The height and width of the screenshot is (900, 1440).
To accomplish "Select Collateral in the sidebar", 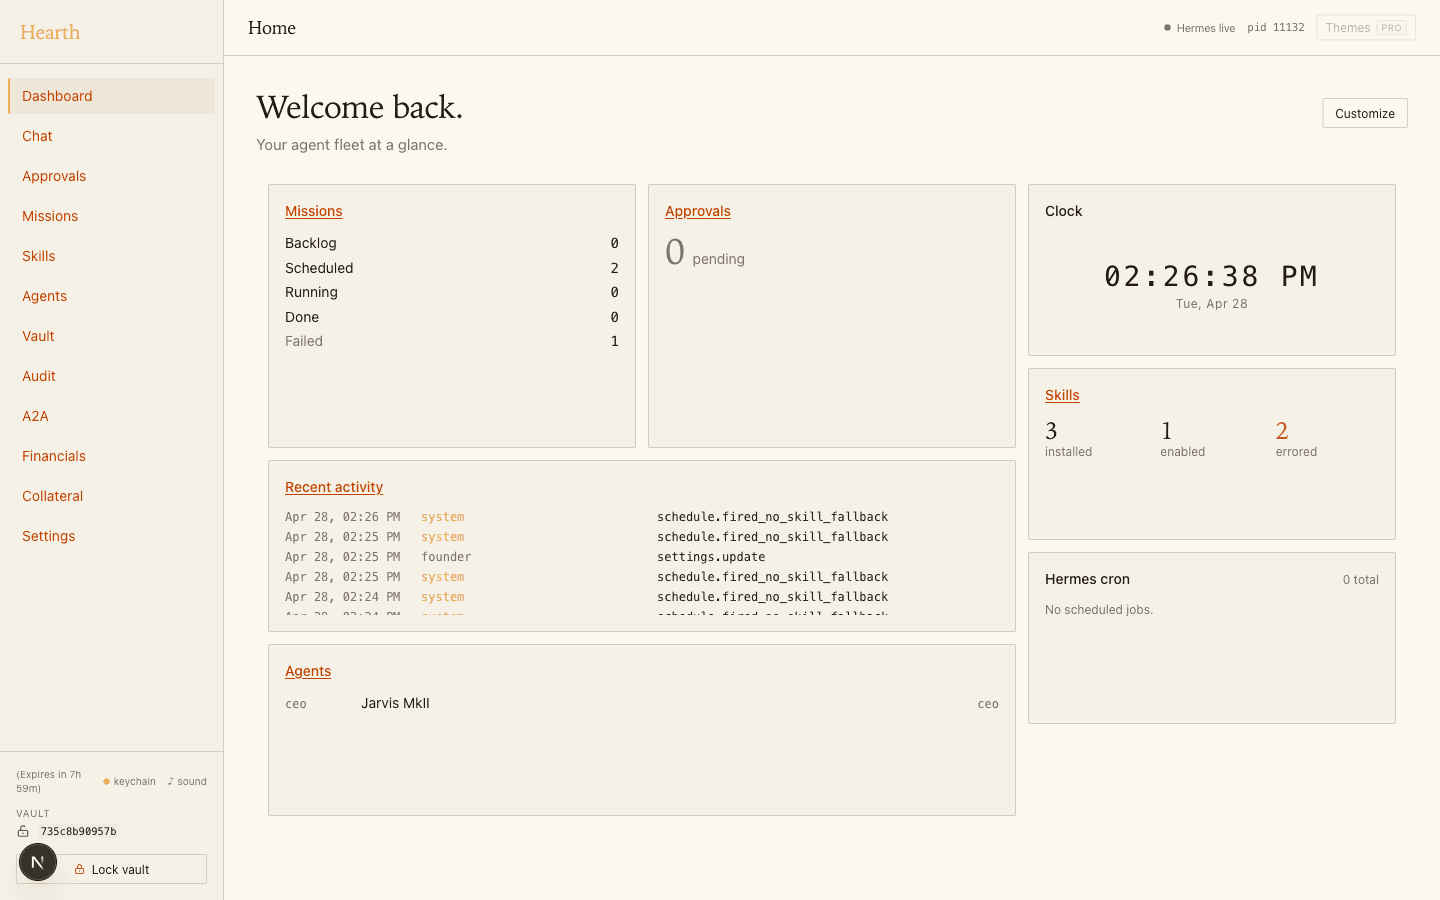I will 111,496.
